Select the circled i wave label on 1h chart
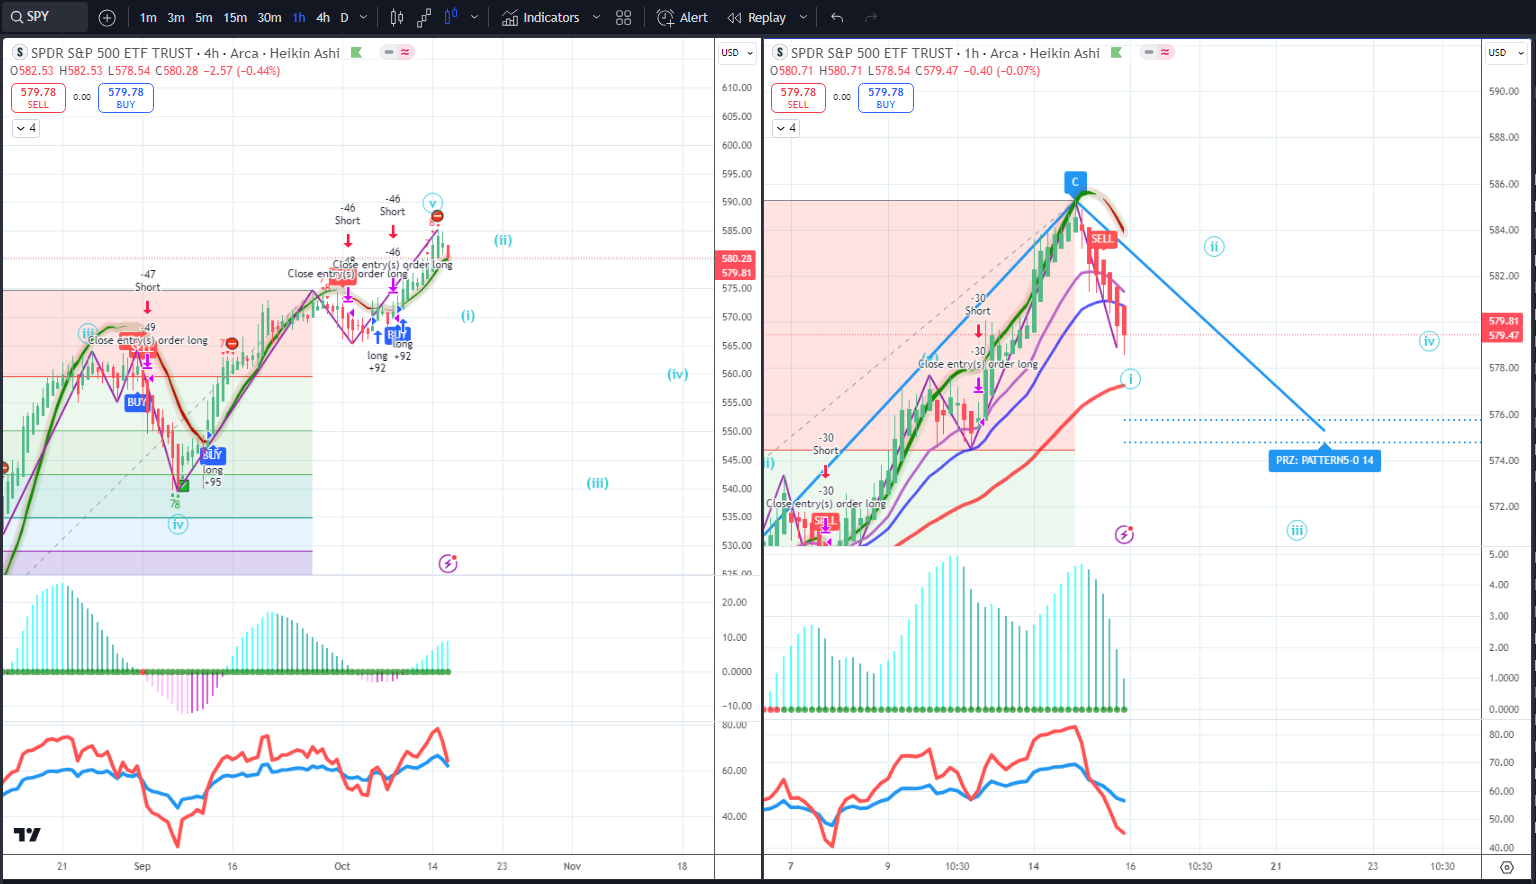Screen dimensions: 1536x884 [1130, 379]
